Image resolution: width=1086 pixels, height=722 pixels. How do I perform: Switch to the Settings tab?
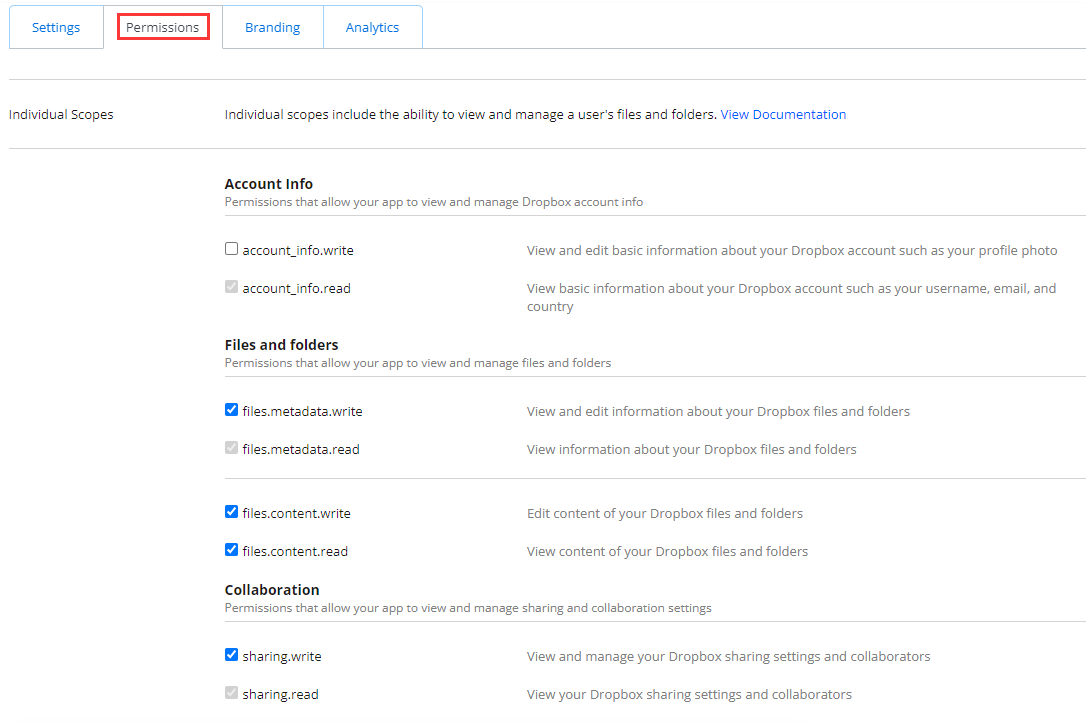click(x=56, y=27)
